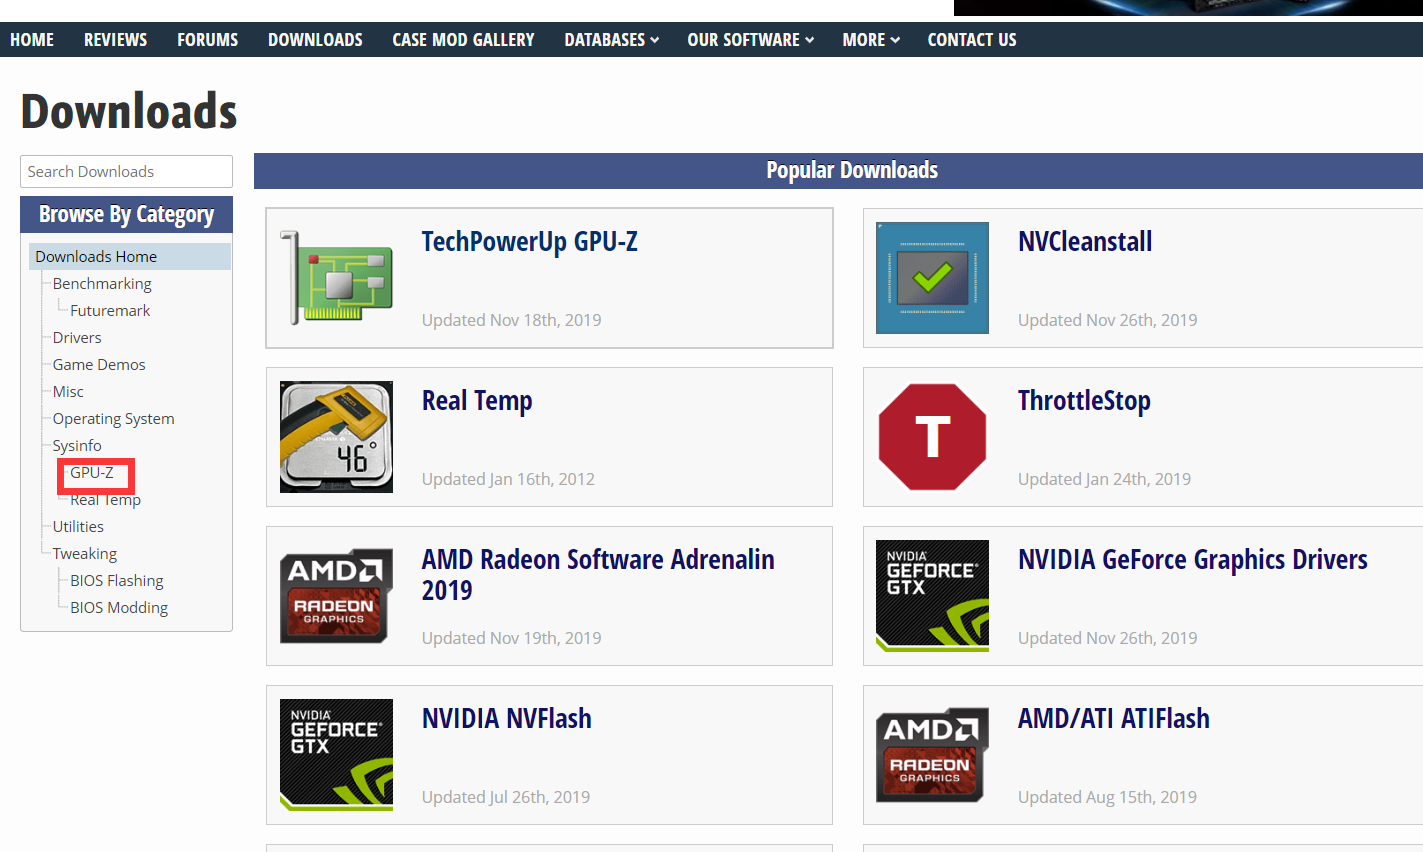Expand the MORE dropdown menu
Screen dimensions: 1423x852
871,40
